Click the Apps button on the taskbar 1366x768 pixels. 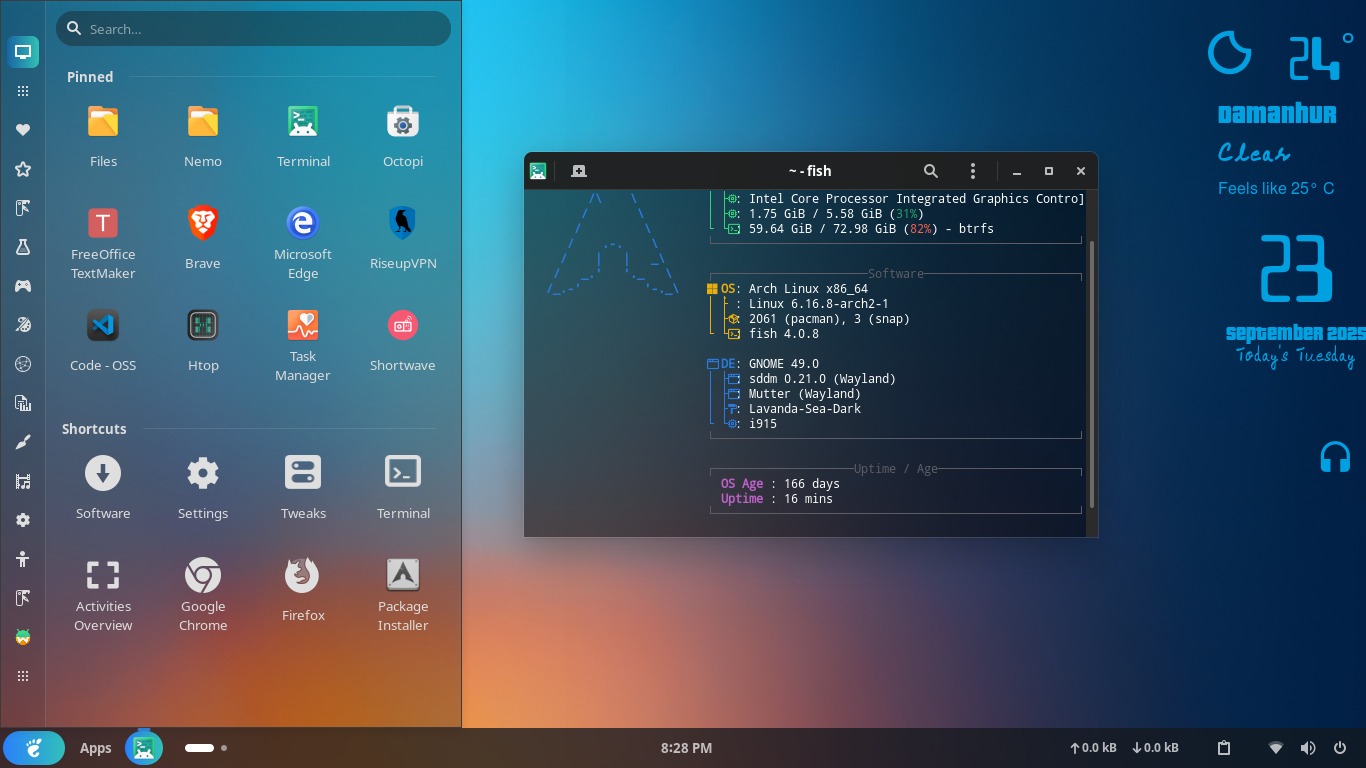(x=96, y=748)
